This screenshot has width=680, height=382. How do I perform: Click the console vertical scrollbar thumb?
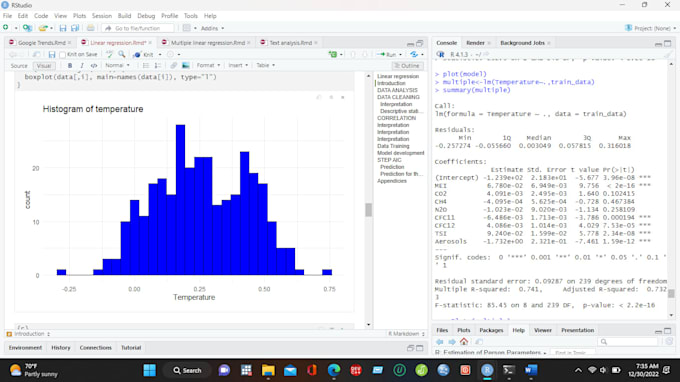tap(671, 294)
